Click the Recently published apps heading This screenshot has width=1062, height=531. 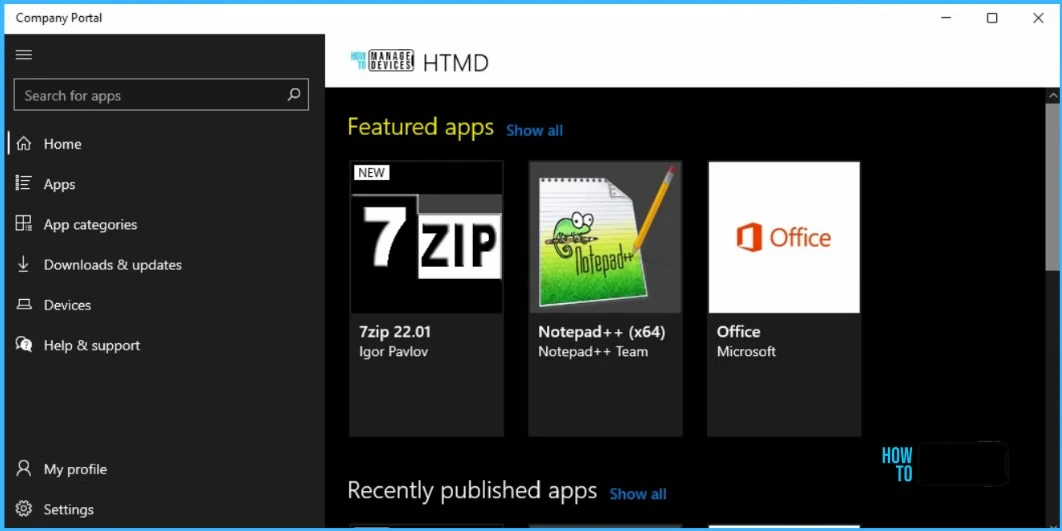[x=472, y=490]
